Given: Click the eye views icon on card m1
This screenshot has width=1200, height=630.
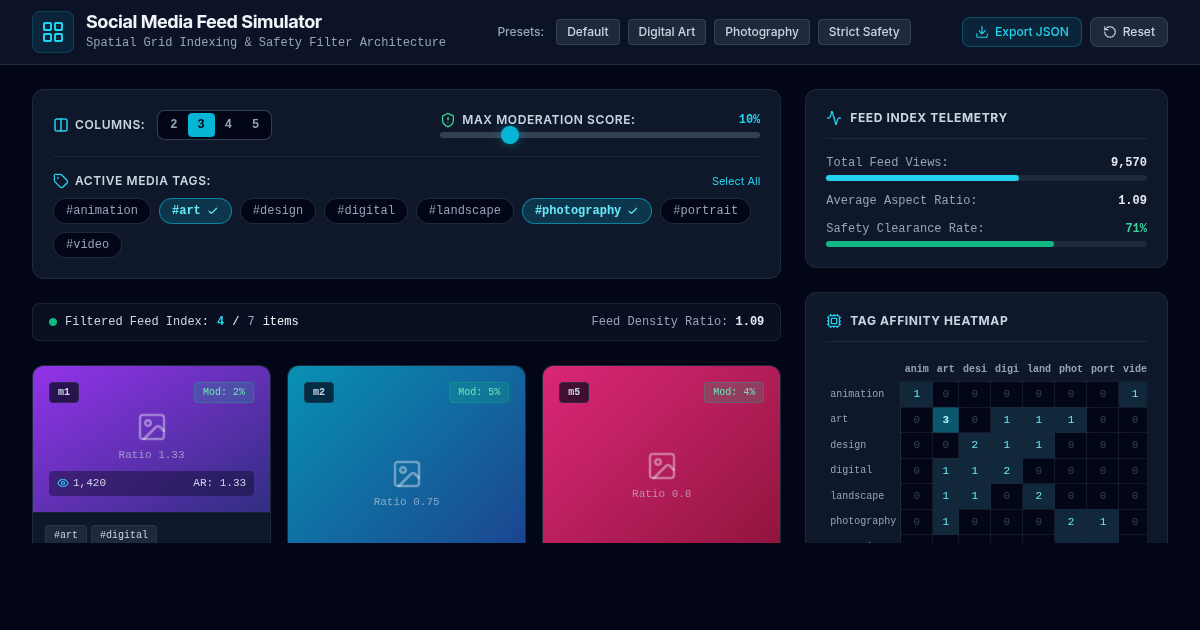Looking at the screenshot, I should (x=63, y=483).
